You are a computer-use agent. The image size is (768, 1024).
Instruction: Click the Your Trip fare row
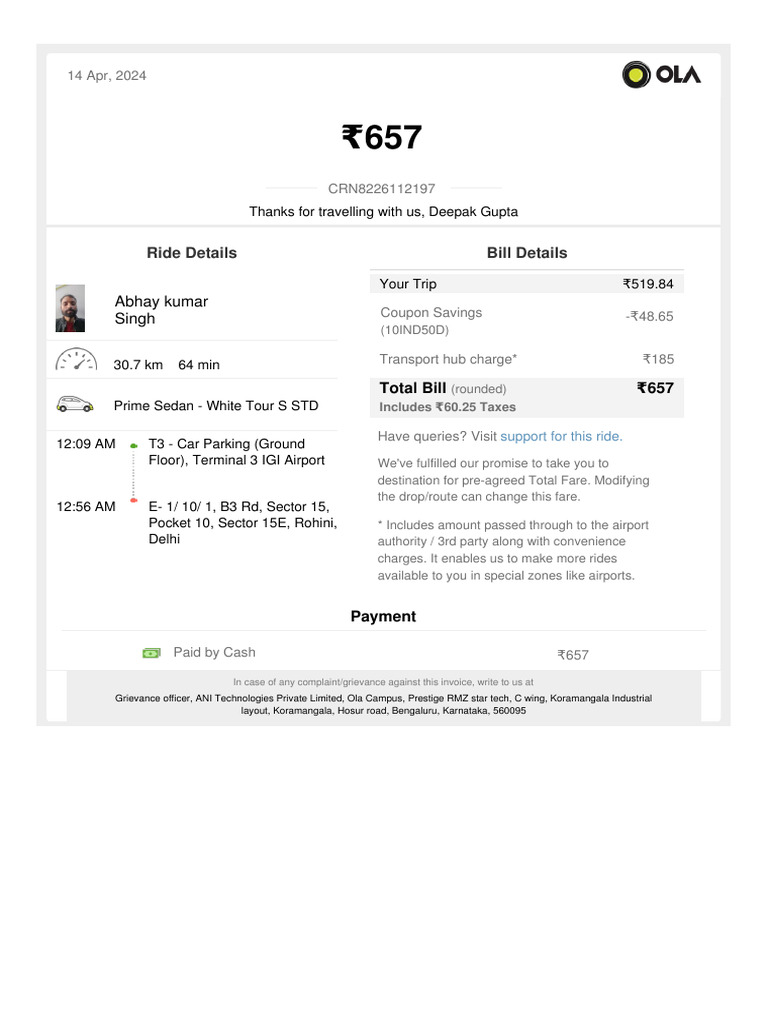(x=527, y=284)
